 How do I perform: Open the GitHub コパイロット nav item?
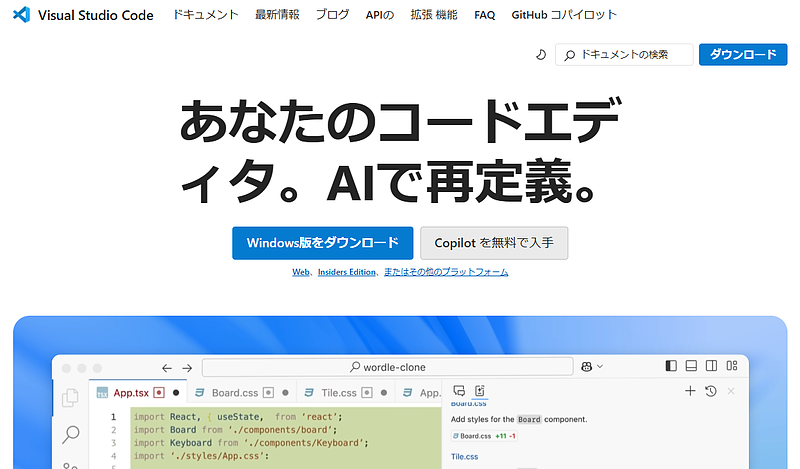click(x=564, y=15)
